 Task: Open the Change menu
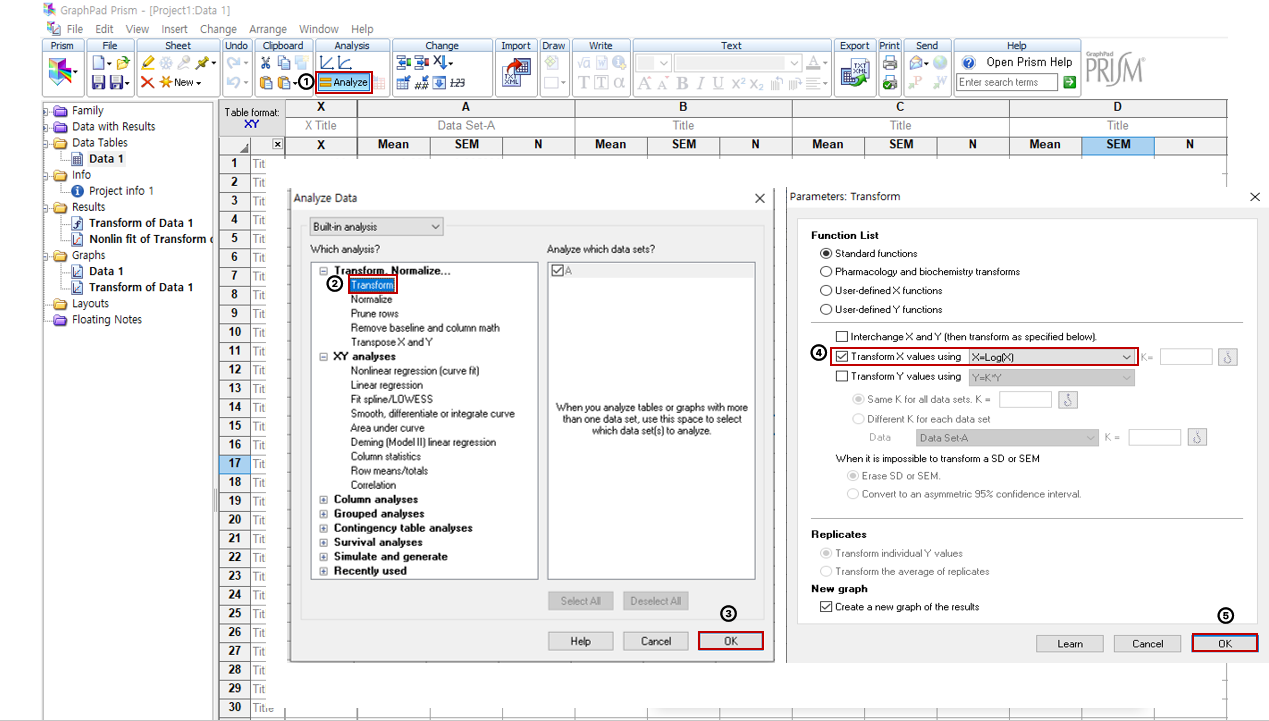point(218,29)
